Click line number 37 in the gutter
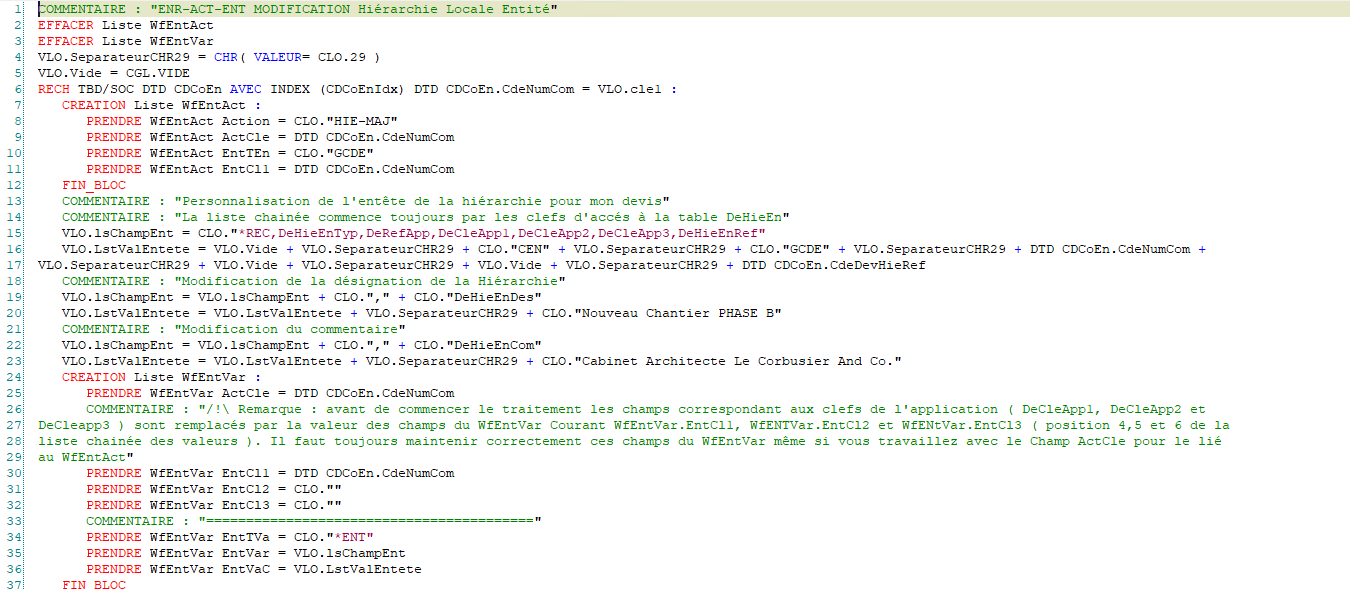This screenshot has width=1350, height=590. click(x=17, y=585)
